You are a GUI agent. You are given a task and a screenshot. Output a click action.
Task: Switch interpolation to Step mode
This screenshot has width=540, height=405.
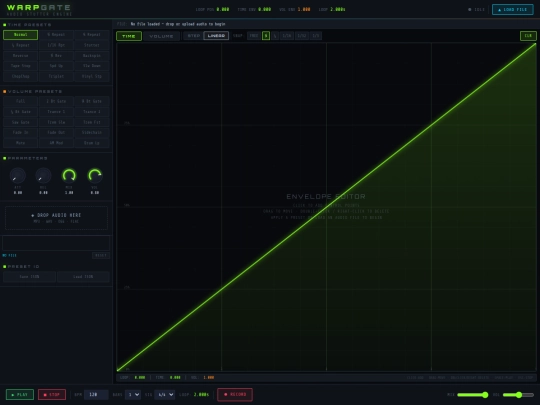coord(194,35)
